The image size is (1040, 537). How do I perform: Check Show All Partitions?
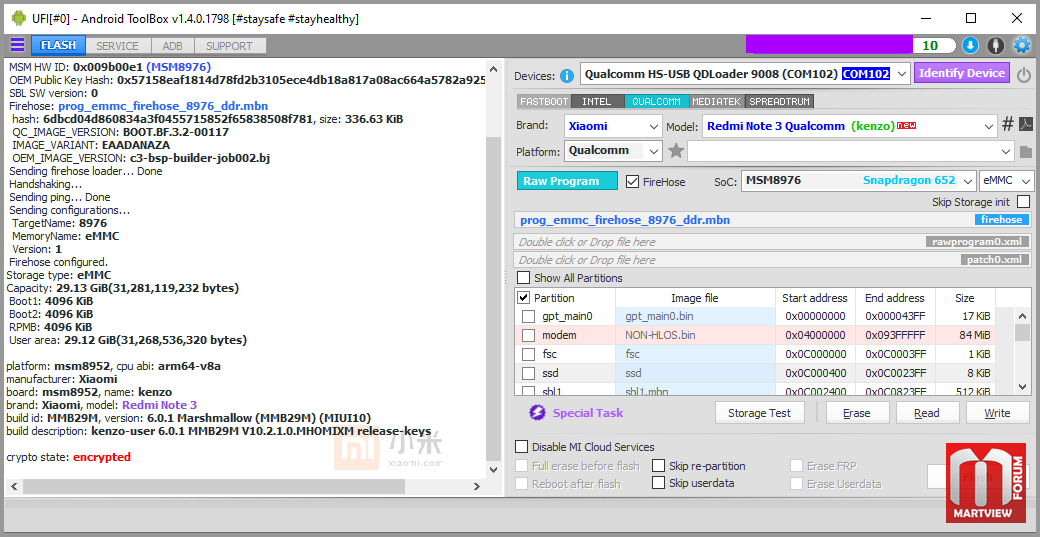coord(524,278)
